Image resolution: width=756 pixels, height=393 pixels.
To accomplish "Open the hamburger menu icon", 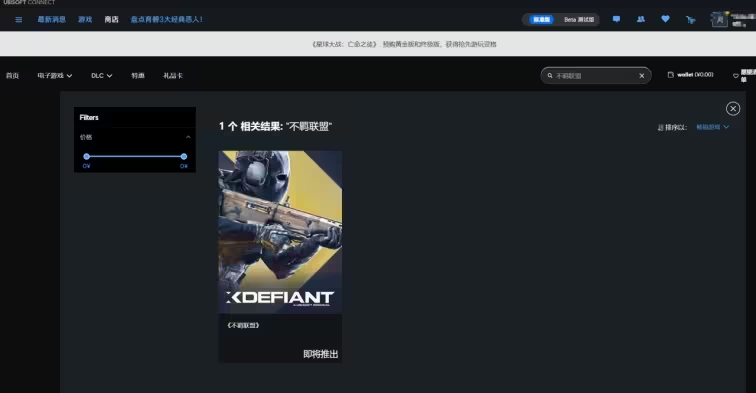I will 18,20.
